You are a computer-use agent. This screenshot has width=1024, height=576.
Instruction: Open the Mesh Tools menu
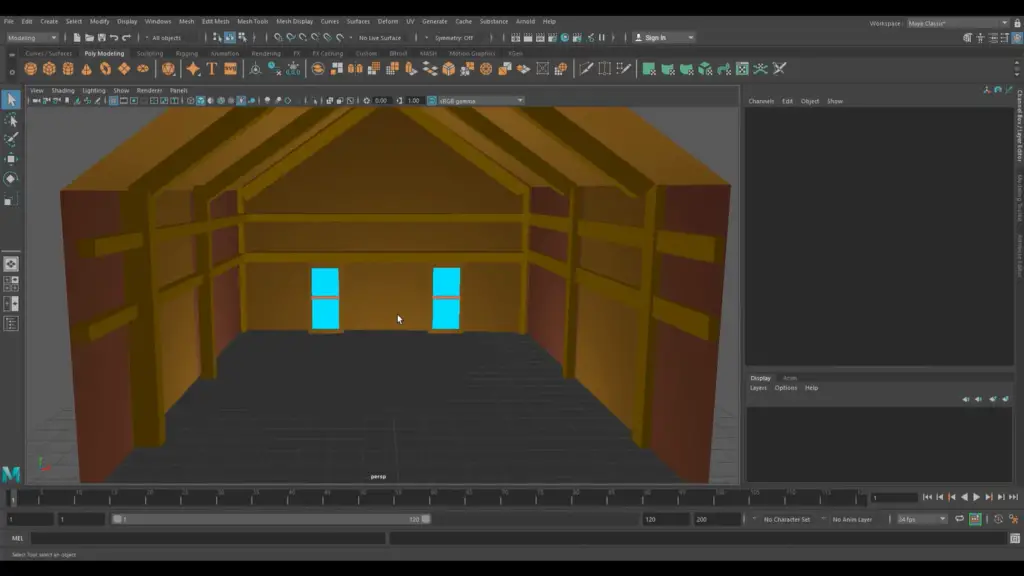252,21
